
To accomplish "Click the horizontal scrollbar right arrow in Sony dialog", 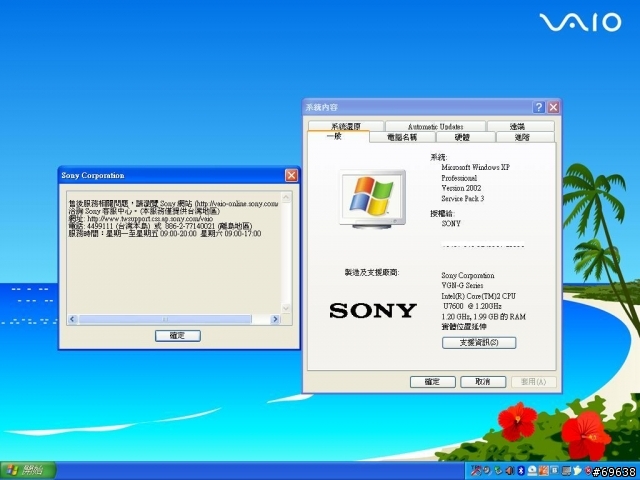I will (x=275, y=319).
